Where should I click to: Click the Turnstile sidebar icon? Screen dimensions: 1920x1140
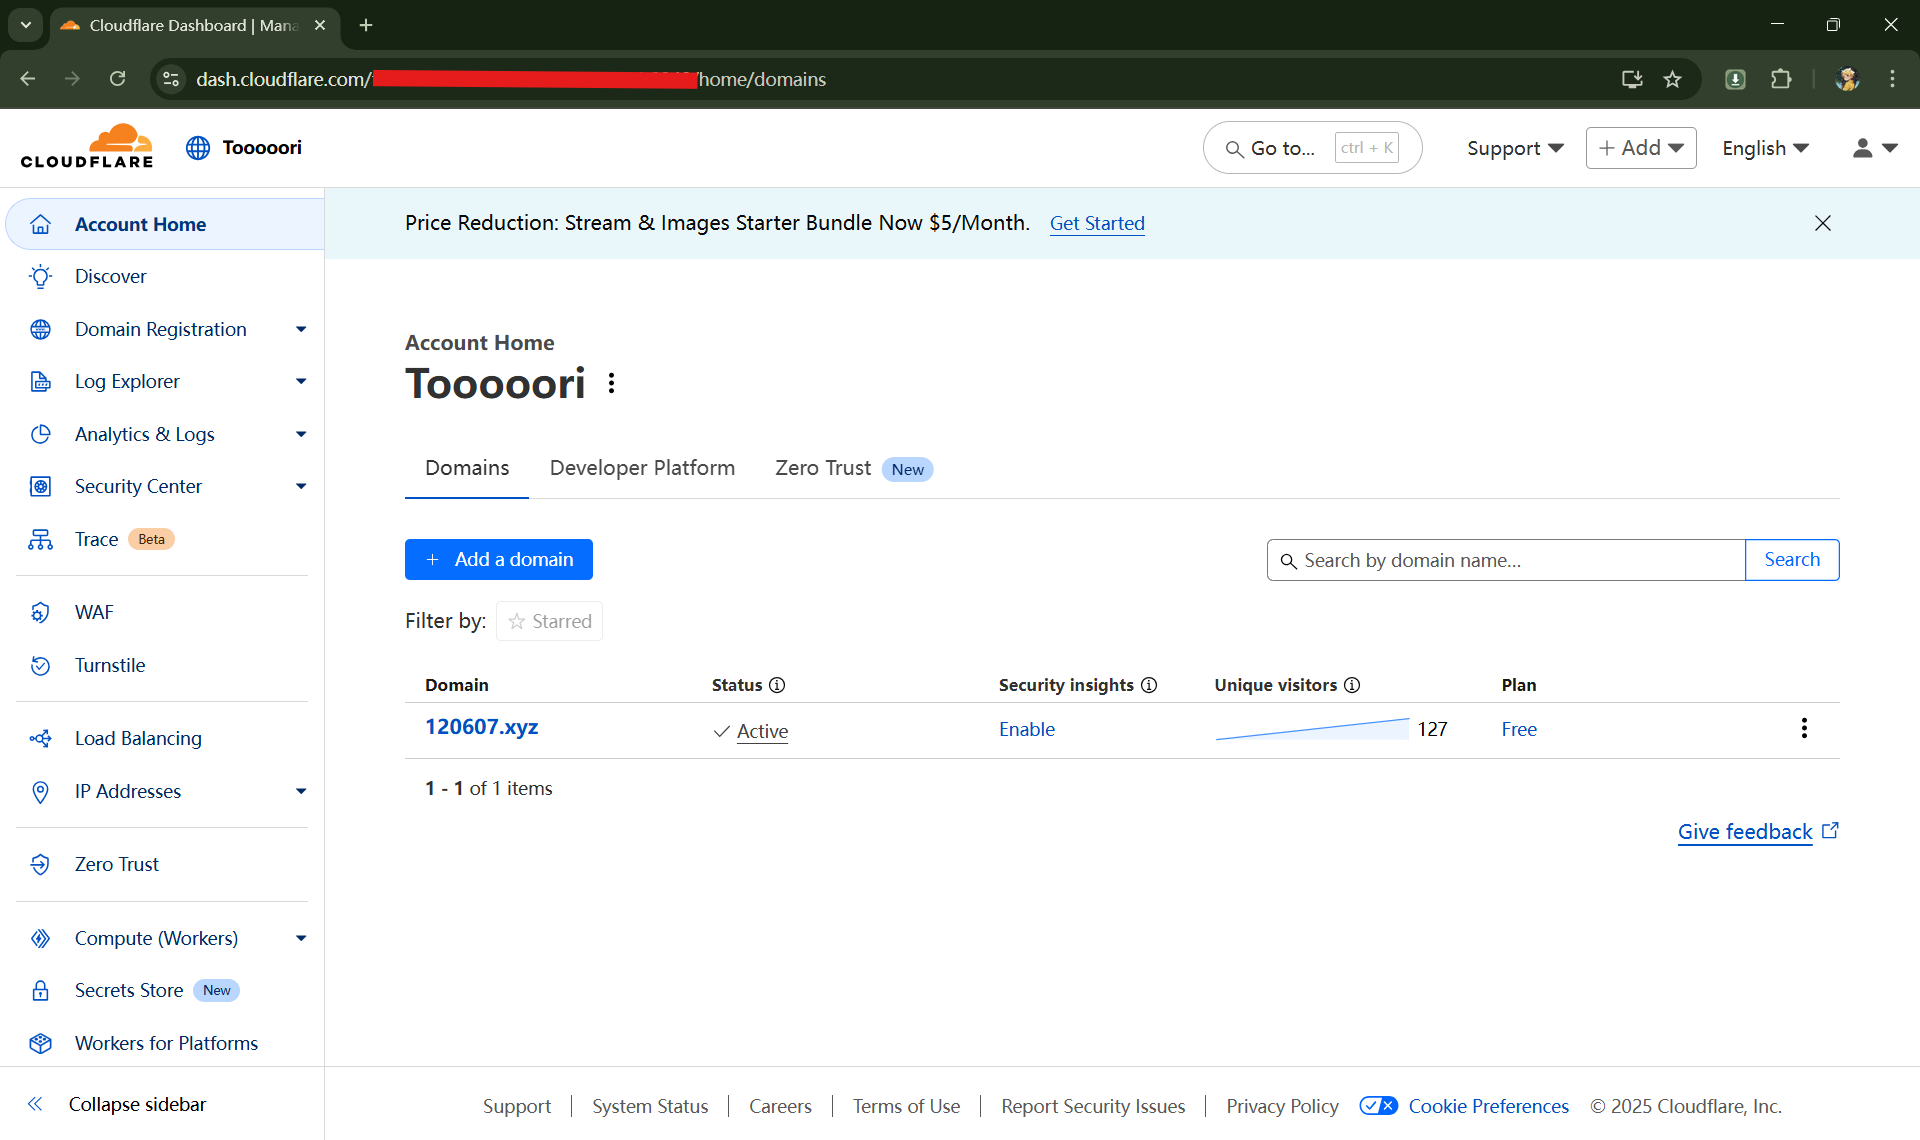click(x=40, y=666)
